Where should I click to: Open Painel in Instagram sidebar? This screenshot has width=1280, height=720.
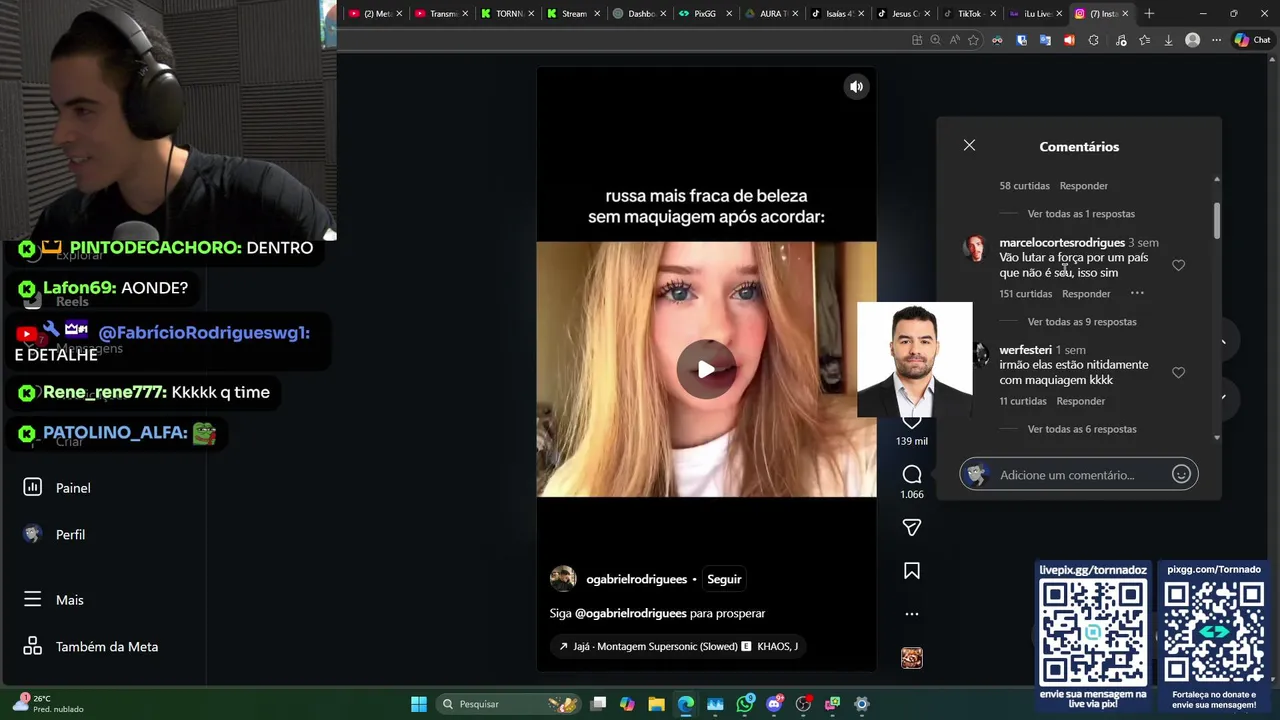click(73, 488)
